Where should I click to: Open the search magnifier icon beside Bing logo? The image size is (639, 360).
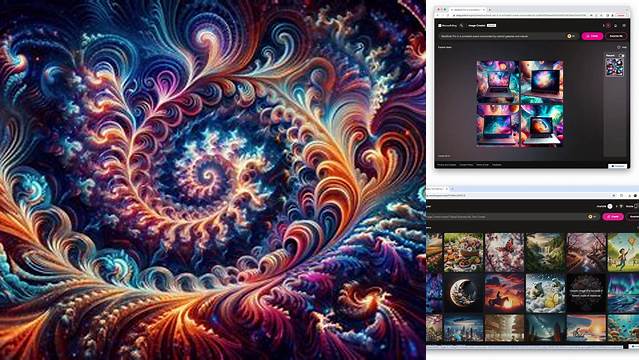click(x=462, y=25)
